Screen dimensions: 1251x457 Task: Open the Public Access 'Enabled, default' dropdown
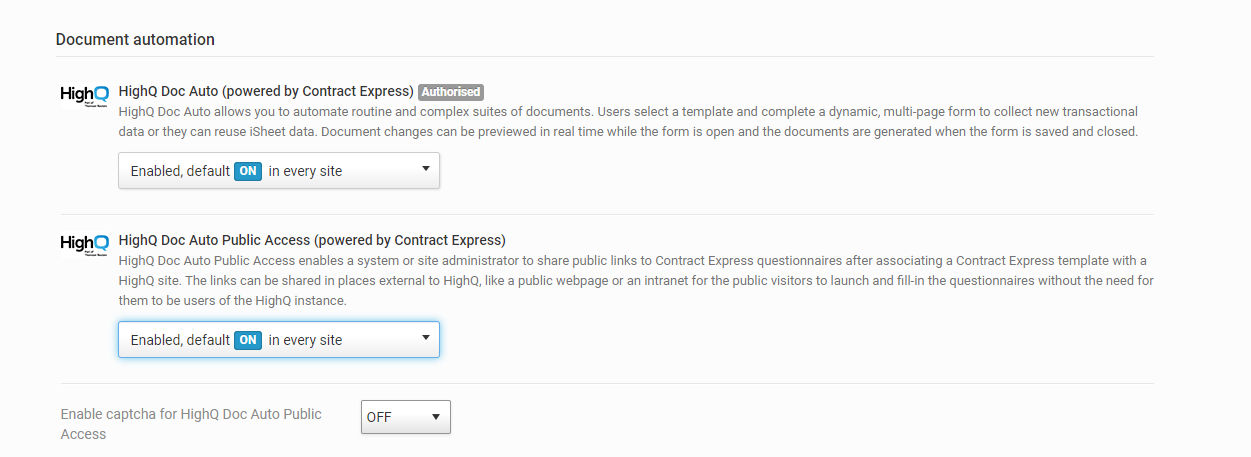point(279,340)
